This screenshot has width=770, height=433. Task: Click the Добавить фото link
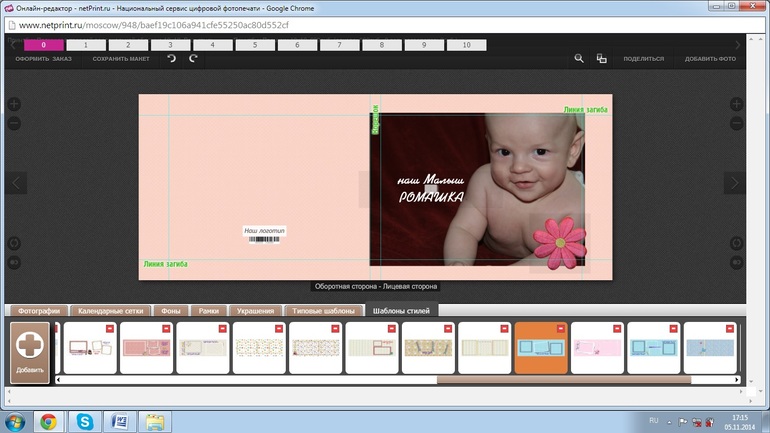(710, 59)
